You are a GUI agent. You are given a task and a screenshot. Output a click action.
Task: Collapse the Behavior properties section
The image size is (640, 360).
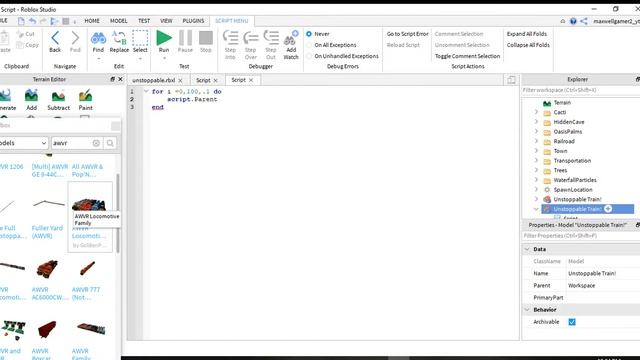(527, 310)
